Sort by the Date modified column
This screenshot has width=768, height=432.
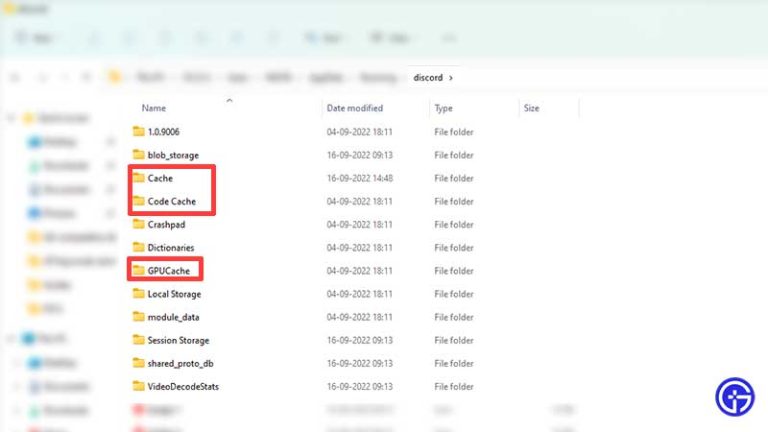point(355,108)
